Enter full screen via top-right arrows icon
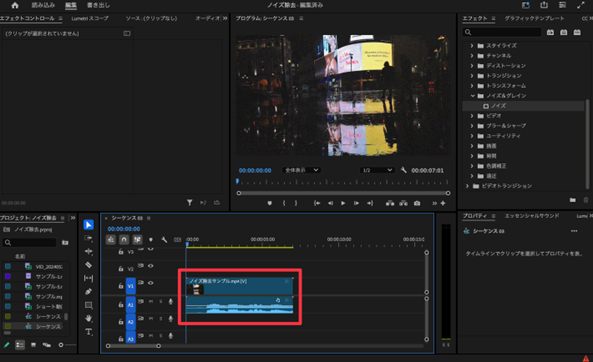The image size is (593, 362). pos(581,5)
